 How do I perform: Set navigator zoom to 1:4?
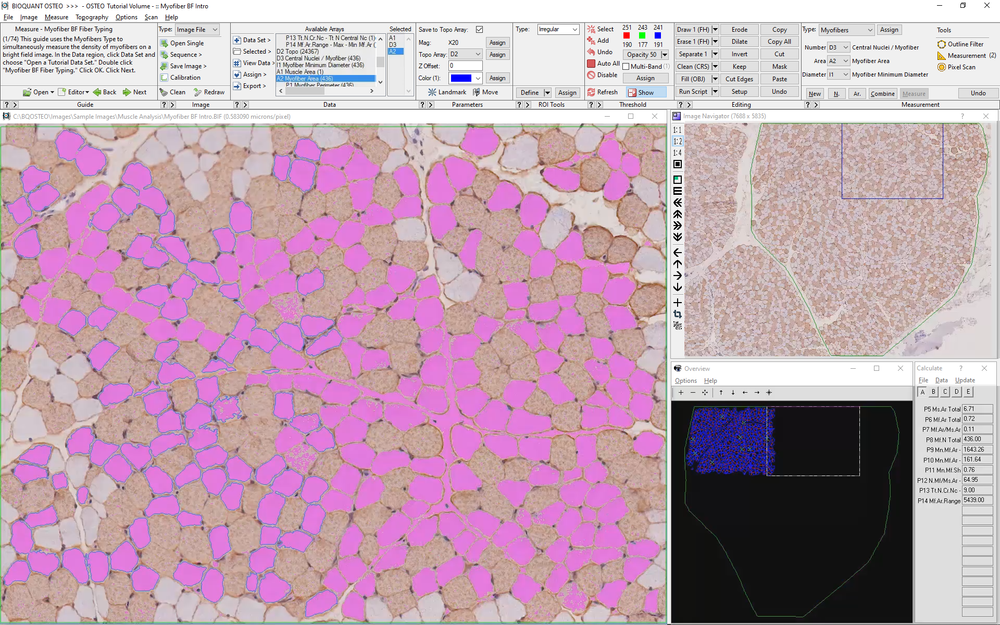[677, 153]
